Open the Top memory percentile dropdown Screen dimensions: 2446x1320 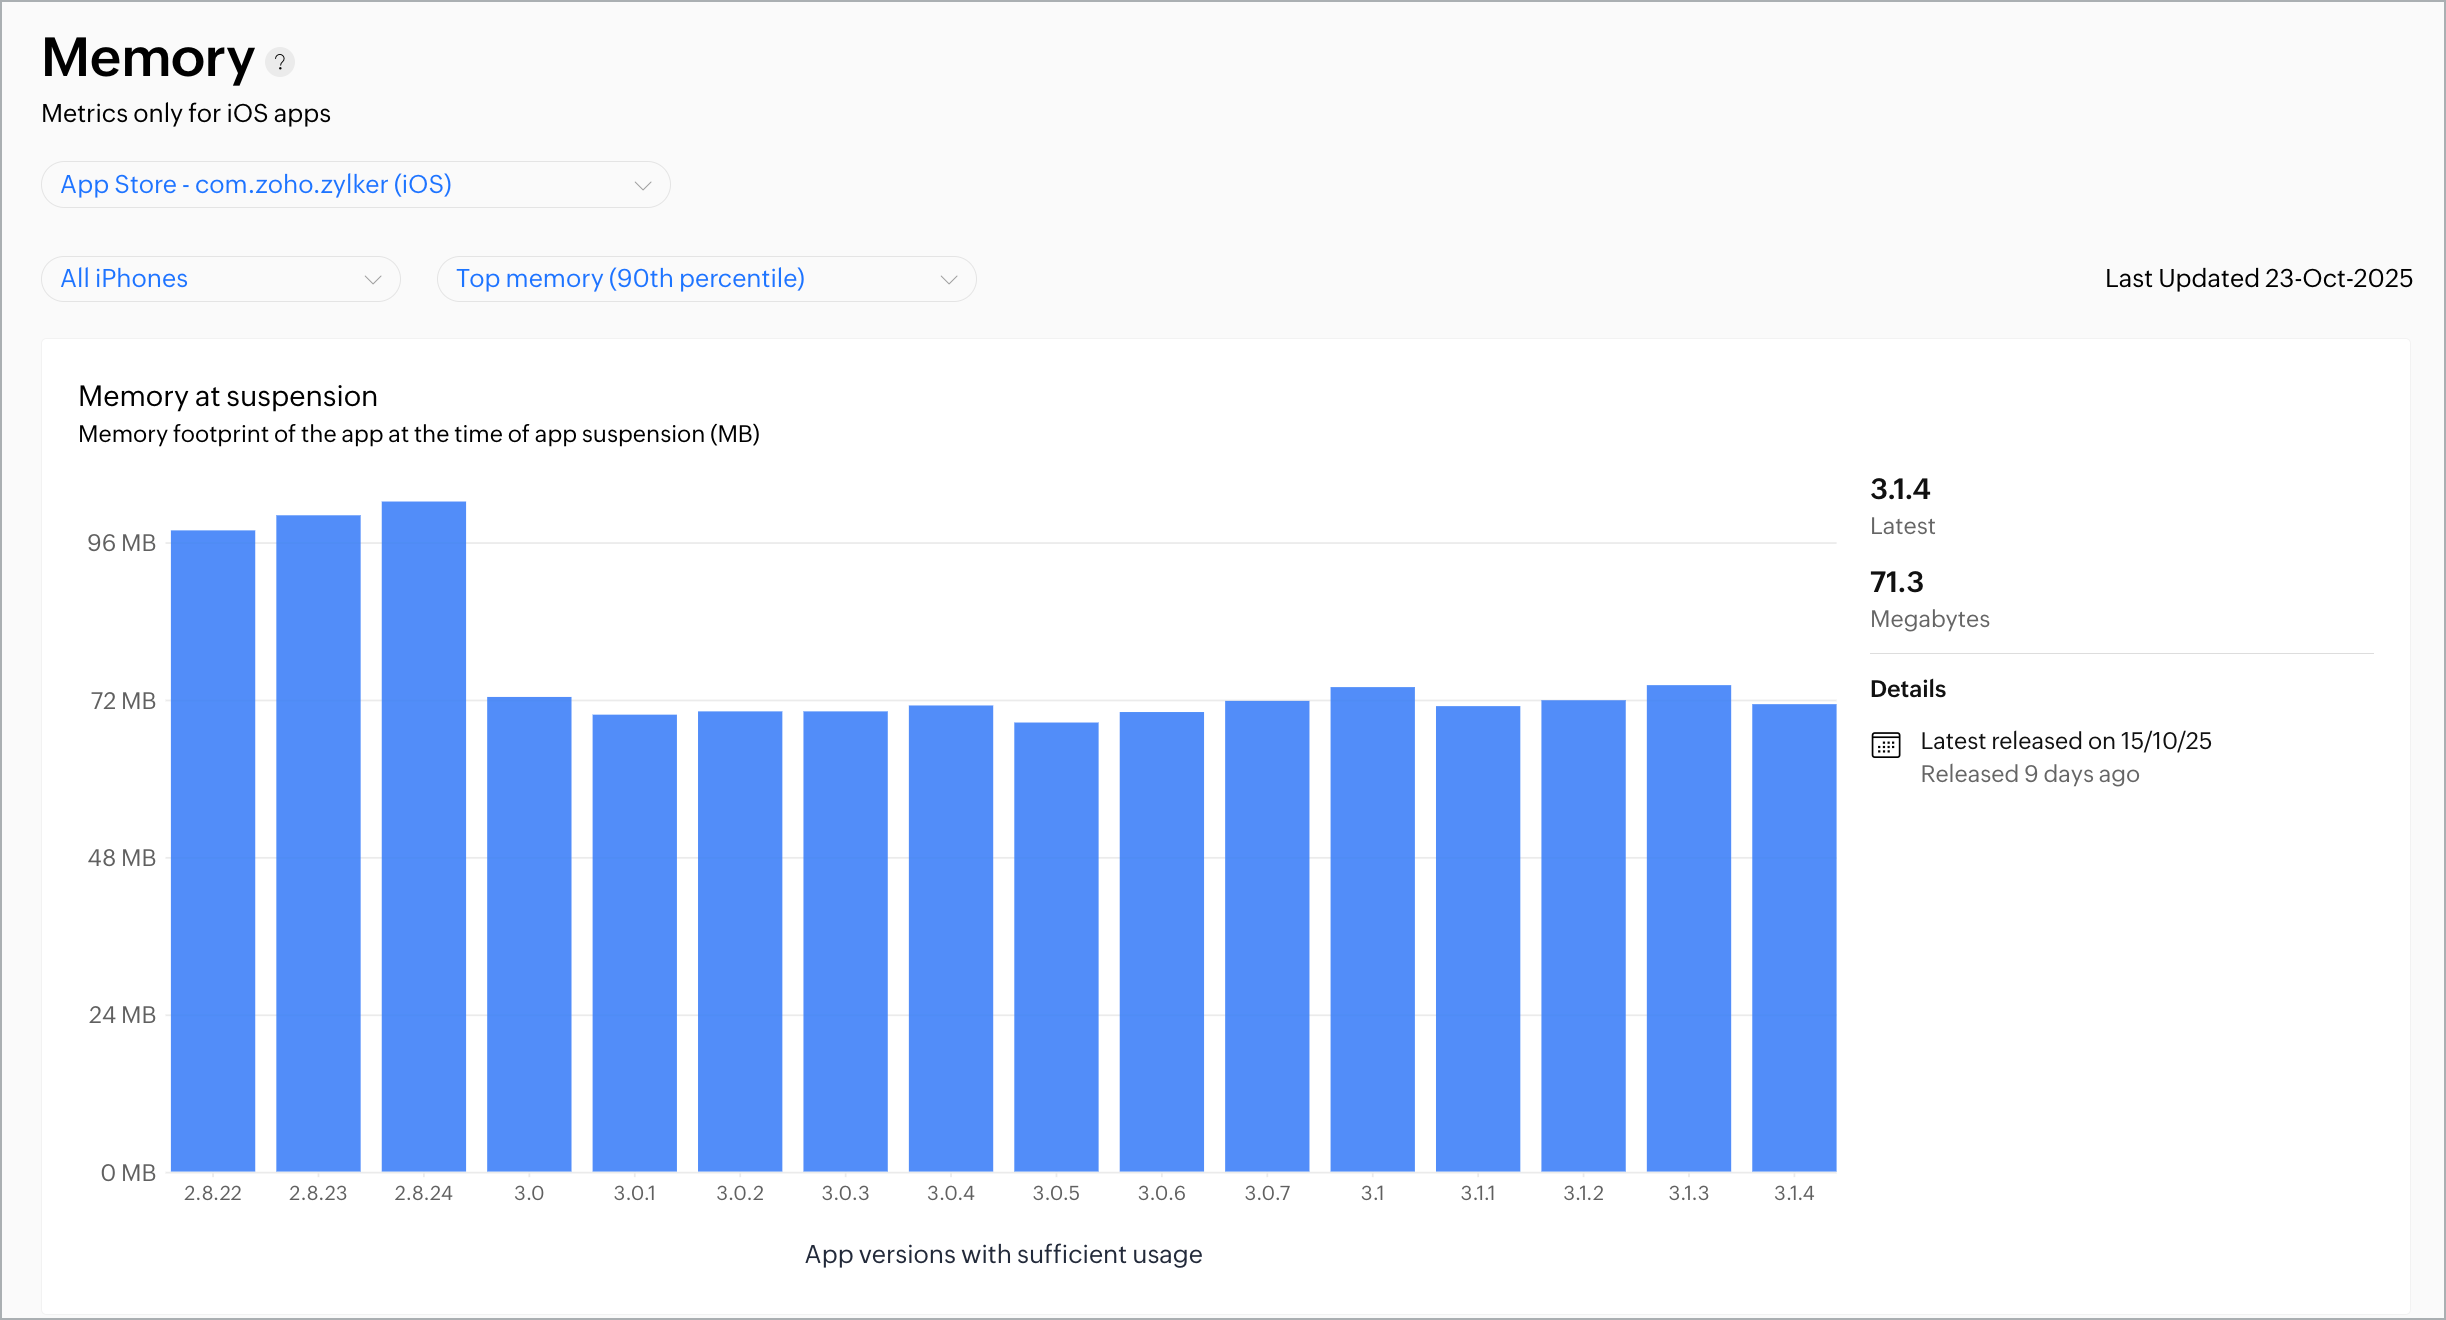[x=630, y=279]
